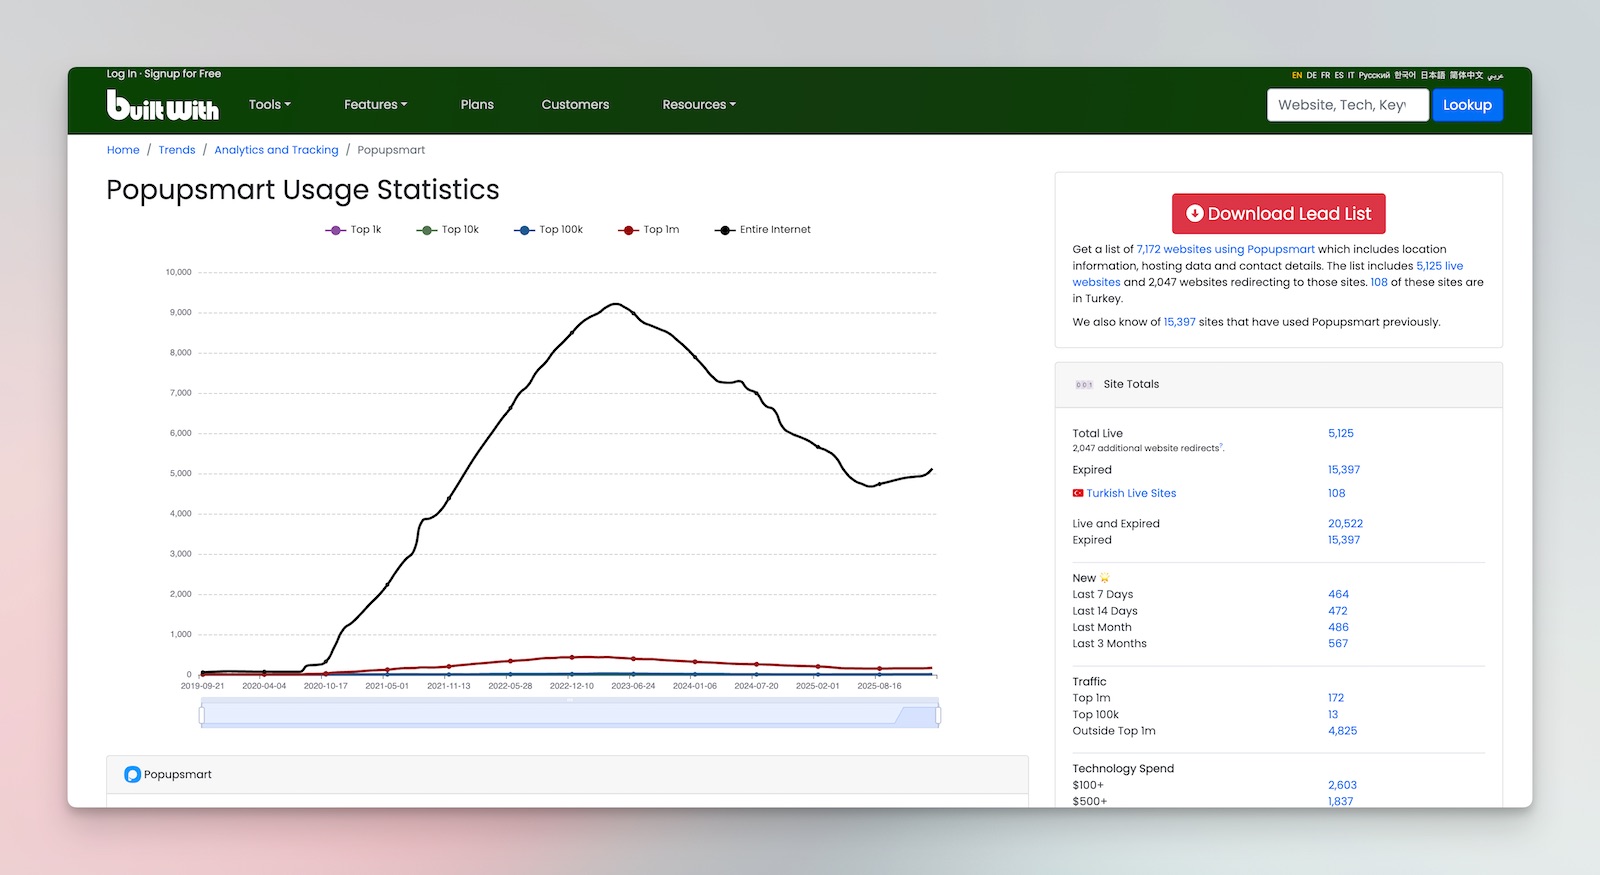The image size is (1600, 875).
Task: Click the Popupsmart panel header text
Action: [x=177, y=775]
